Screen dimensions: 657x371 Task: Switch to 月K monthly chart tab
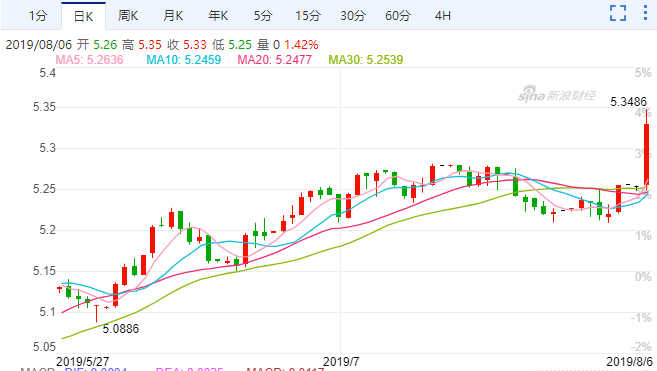173,16
